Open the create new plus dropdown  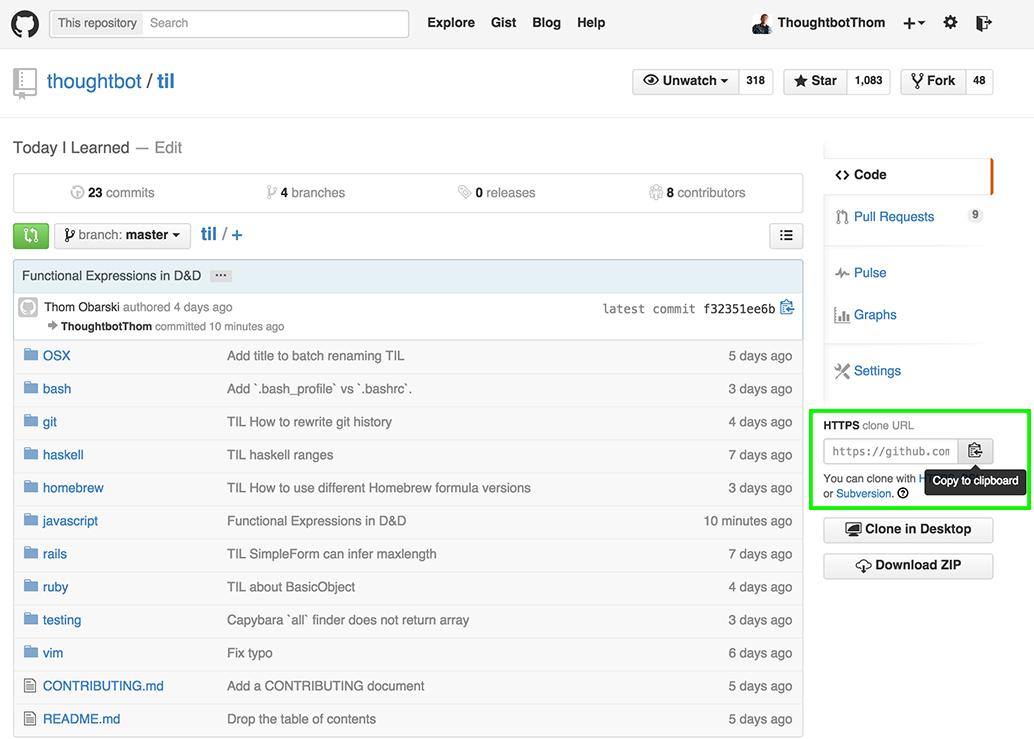[913, 23]
